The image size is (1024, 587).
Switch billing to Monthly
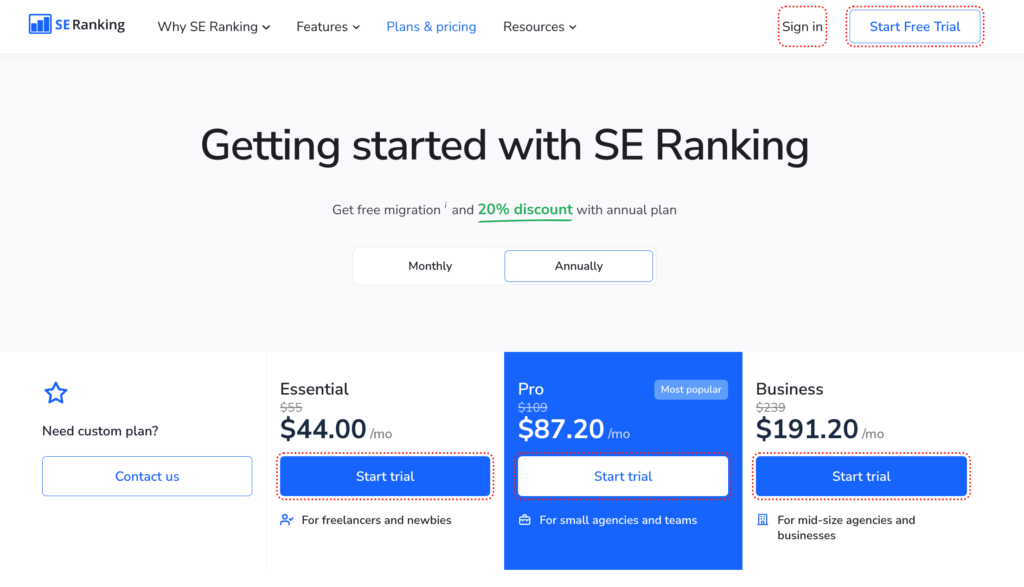[x=429, y=266]
